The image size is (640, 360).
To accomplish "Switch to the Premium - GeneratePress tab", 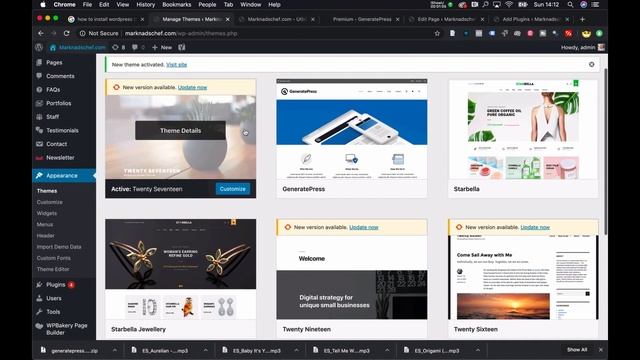I will (x=362, y=19).
